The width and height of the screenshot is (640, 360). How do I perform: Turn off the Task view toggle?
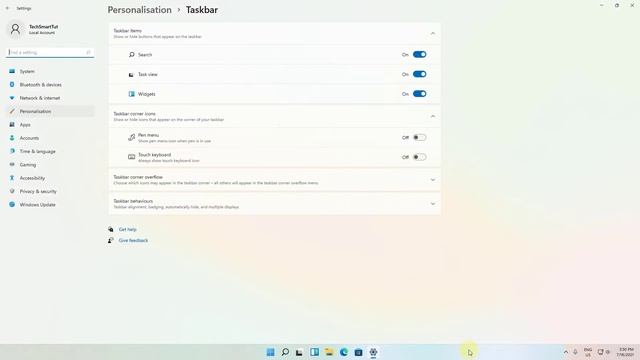tap(419, 74)
